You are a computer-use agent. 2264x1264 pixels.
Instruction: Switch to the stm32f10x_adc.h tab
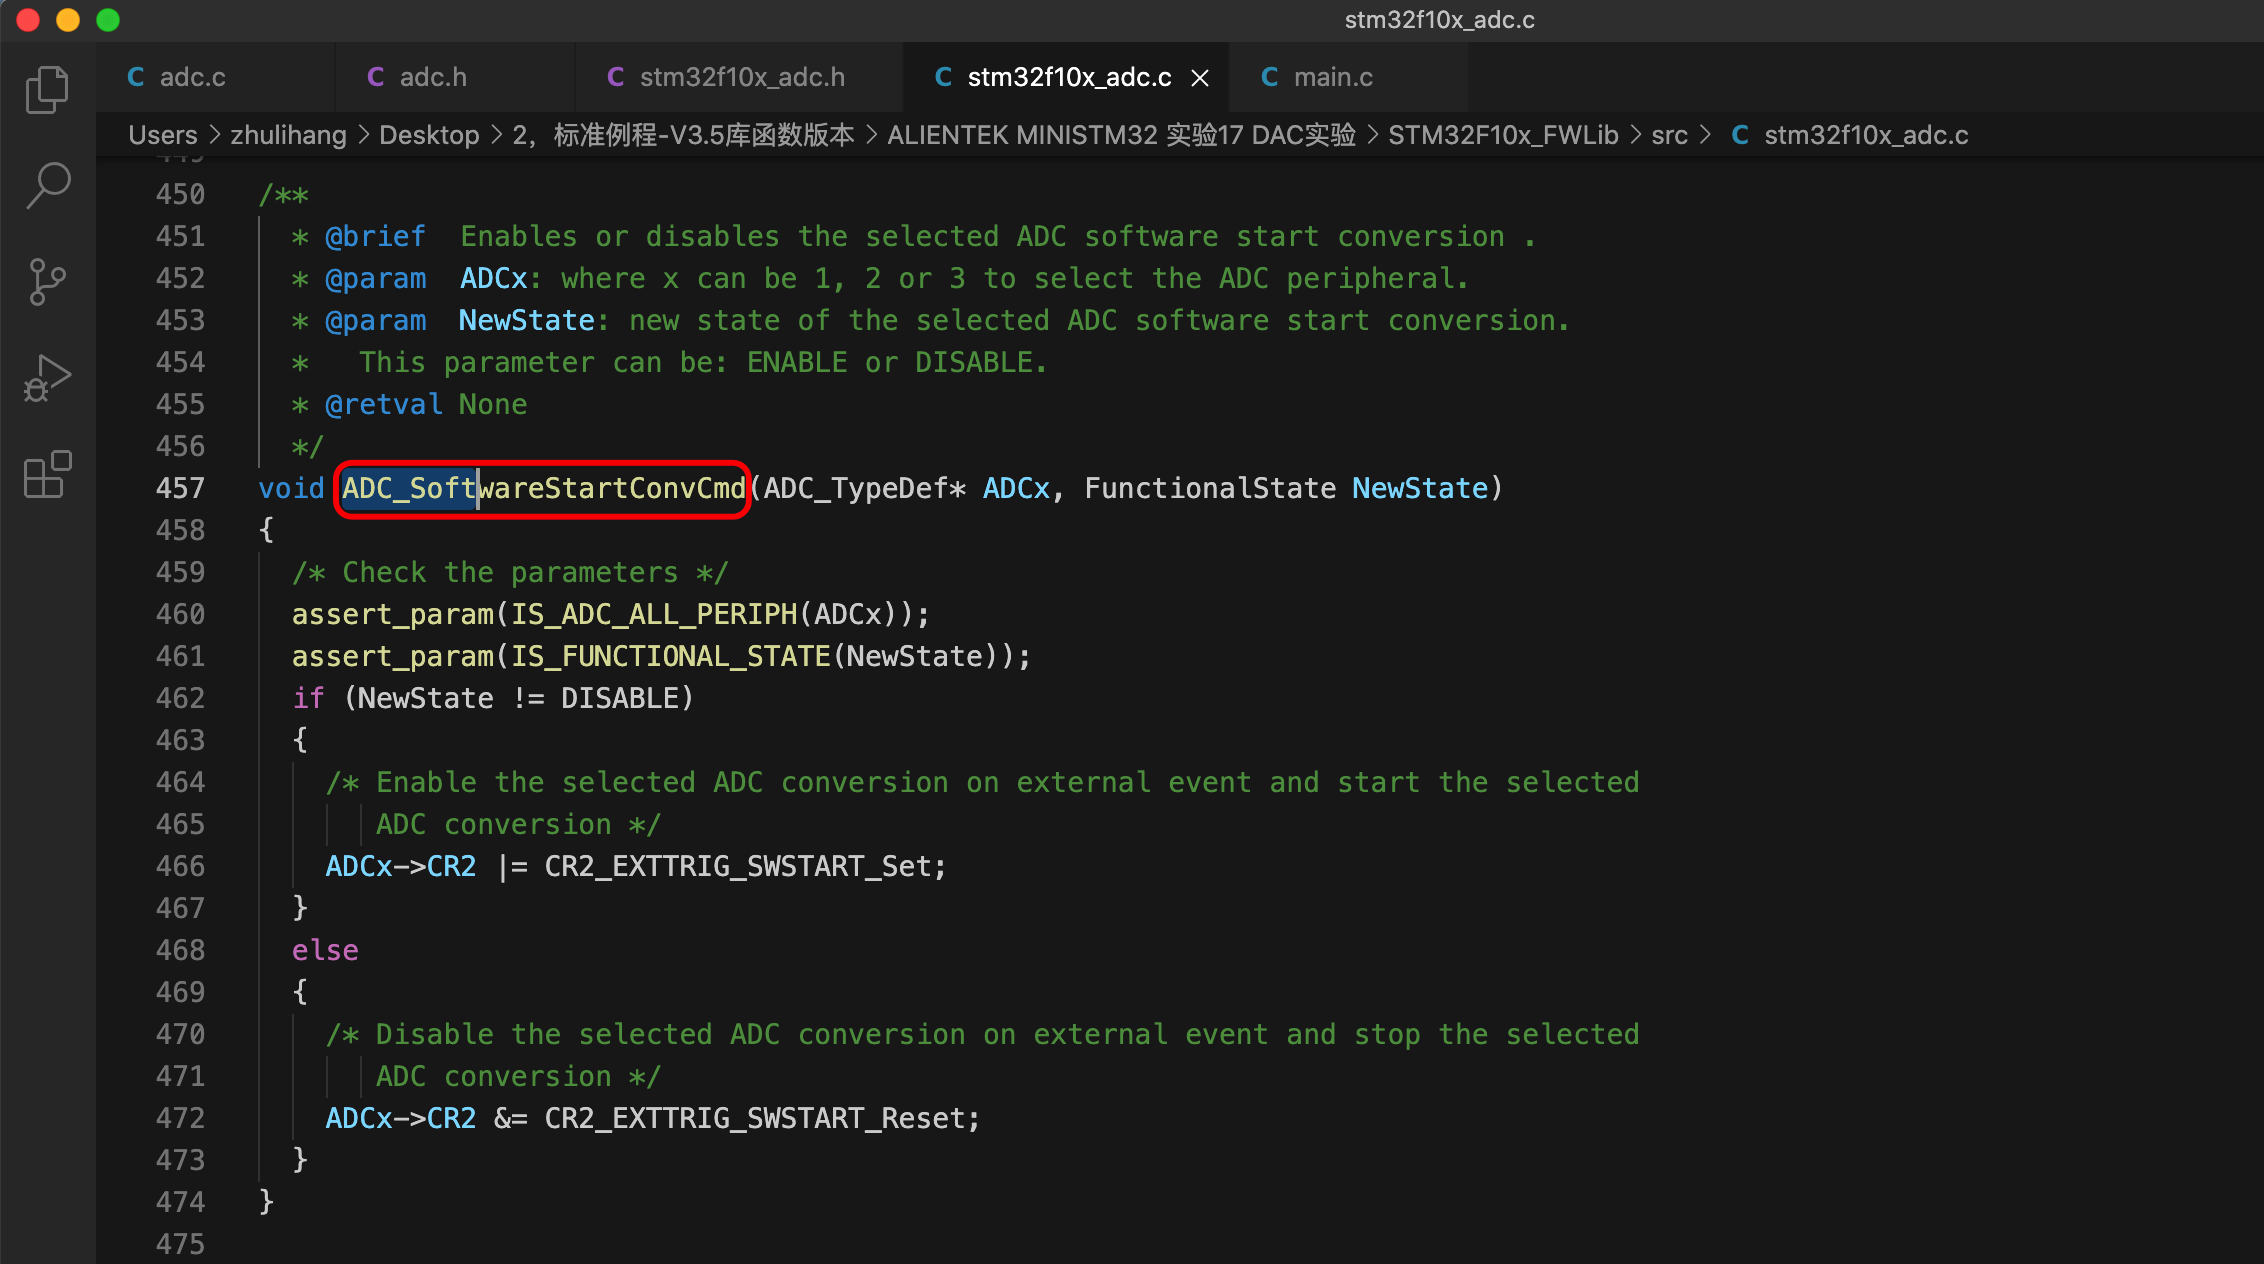(x=745, y=77)
